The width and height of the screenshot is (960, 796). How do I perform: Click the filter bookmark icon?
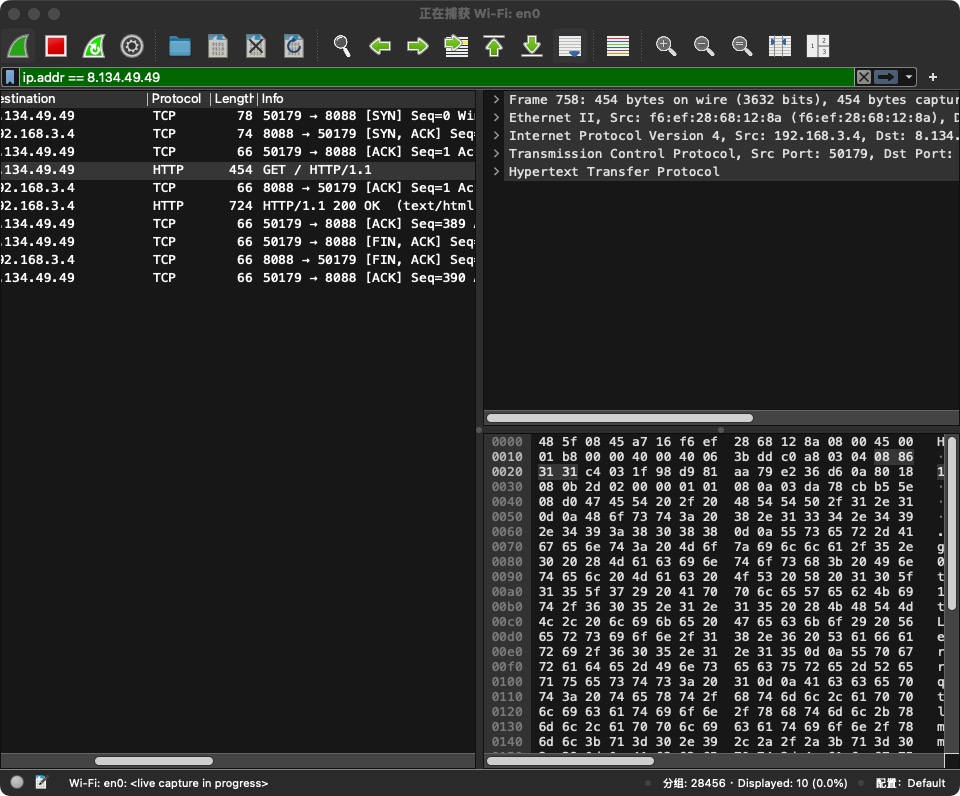pyautogui.click(x=10, y=77)
